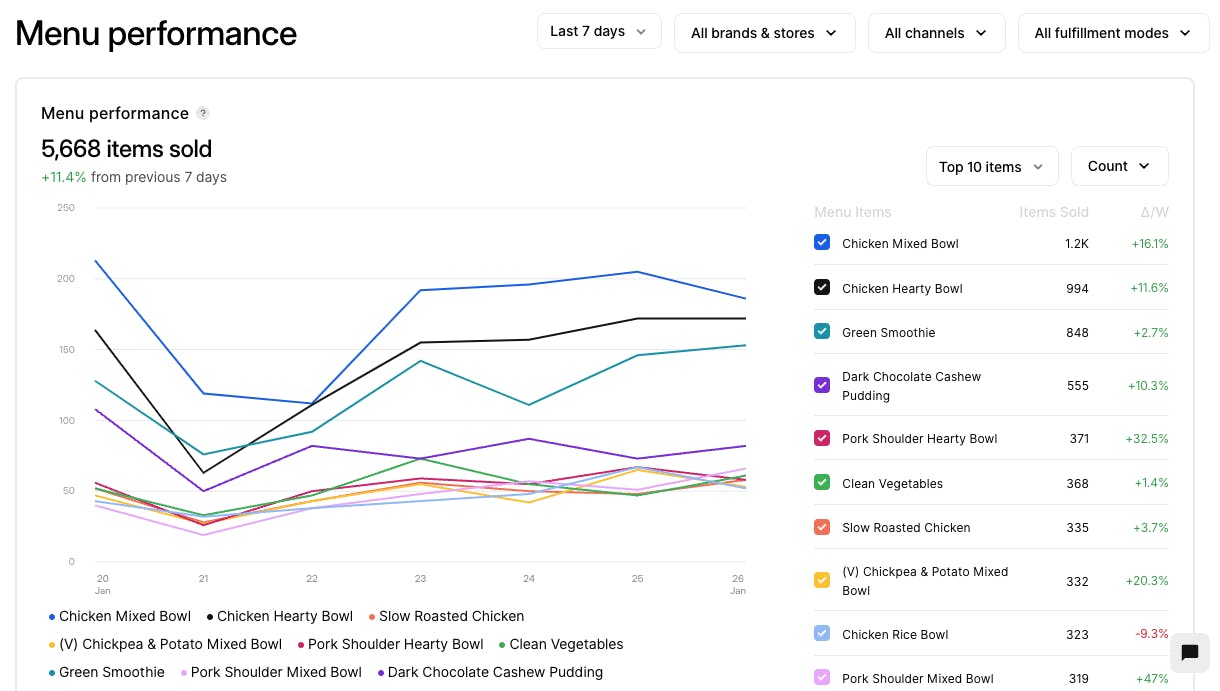This screenshot has width=1220, height=691.
Task: Expand the All brands & stores filter
Action: point(764,33)
